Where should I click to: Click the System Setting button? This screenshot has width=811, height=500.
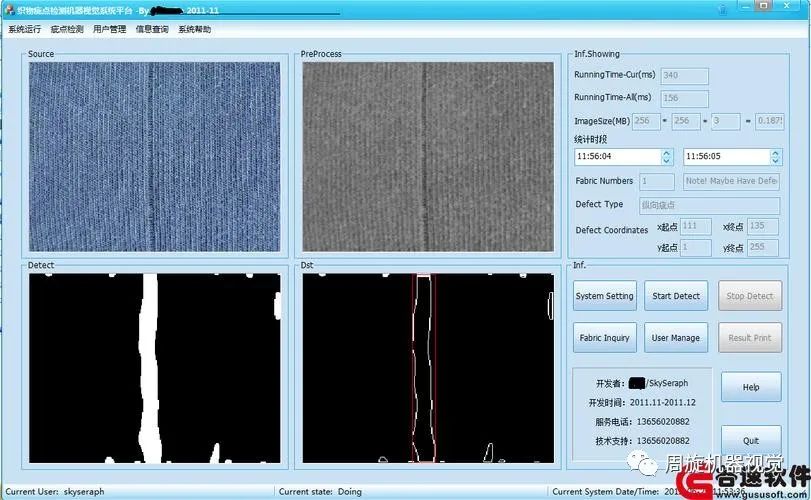point(605,296)
